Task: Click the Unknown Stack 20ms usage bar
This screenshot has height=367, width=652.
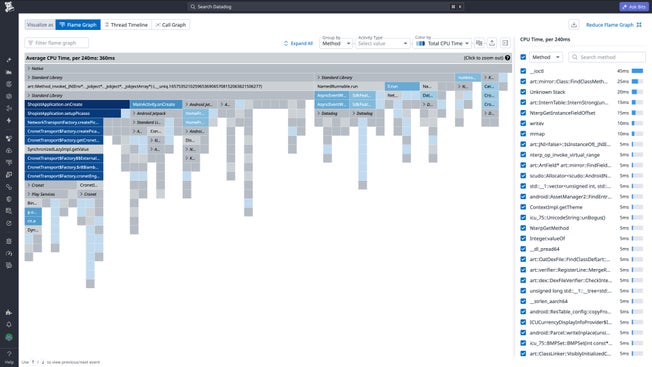Action: 637,92
